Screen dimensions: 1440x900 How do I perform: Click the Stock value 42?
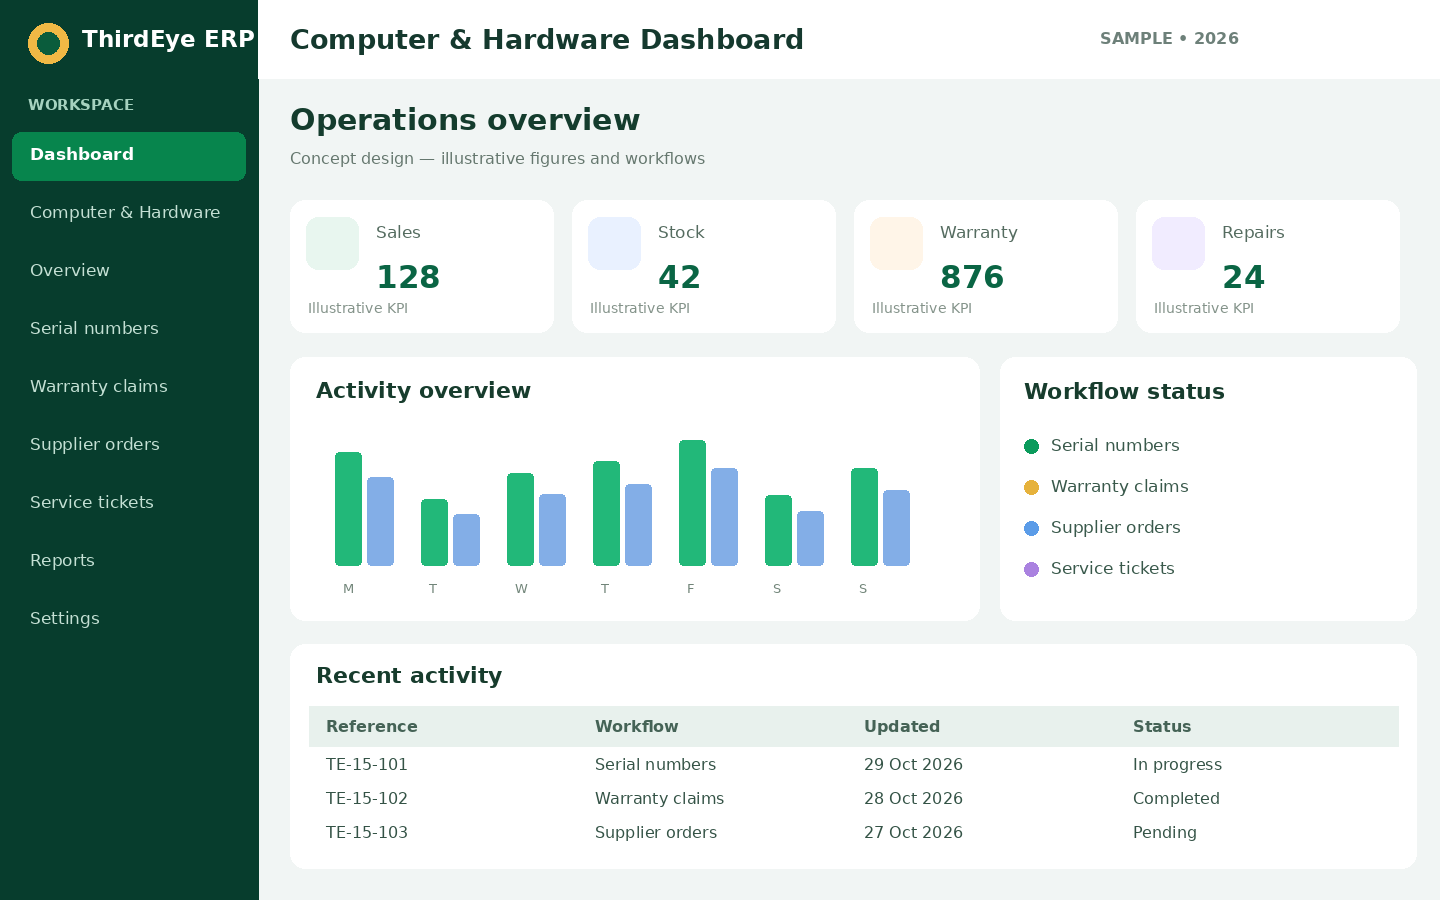point(680,277)
